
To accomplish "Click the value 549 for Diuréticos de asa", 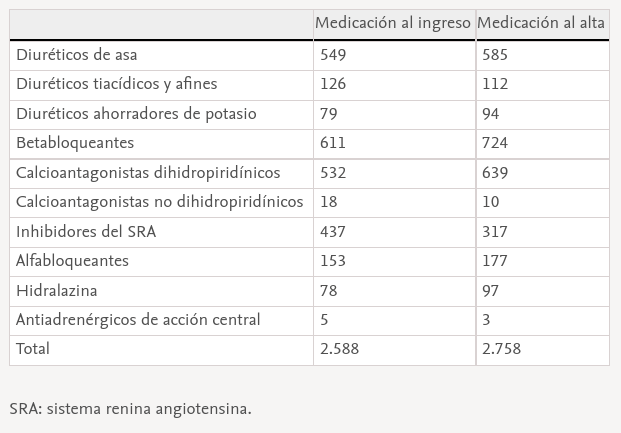I will point(333,54).
